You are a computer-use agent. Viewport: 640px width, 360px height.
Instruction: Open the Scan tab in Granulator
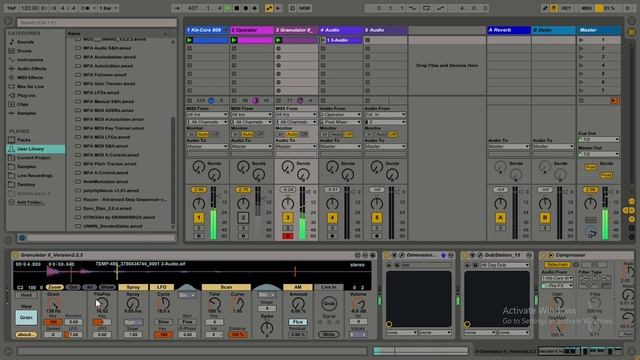tap(226, 287)
